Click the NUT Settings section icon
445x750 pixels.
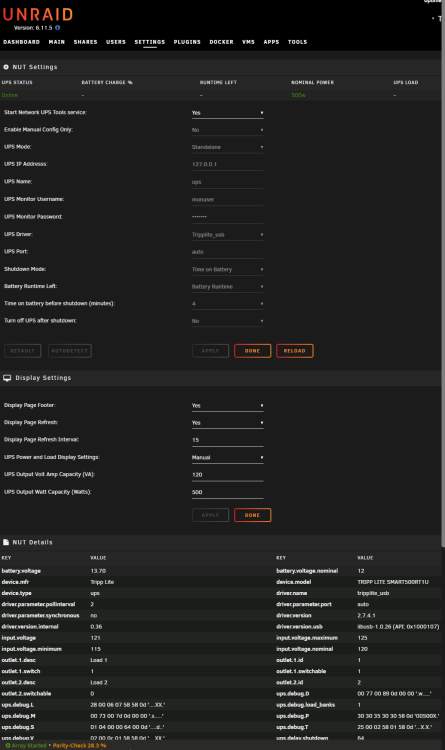(x=6, y=67)
